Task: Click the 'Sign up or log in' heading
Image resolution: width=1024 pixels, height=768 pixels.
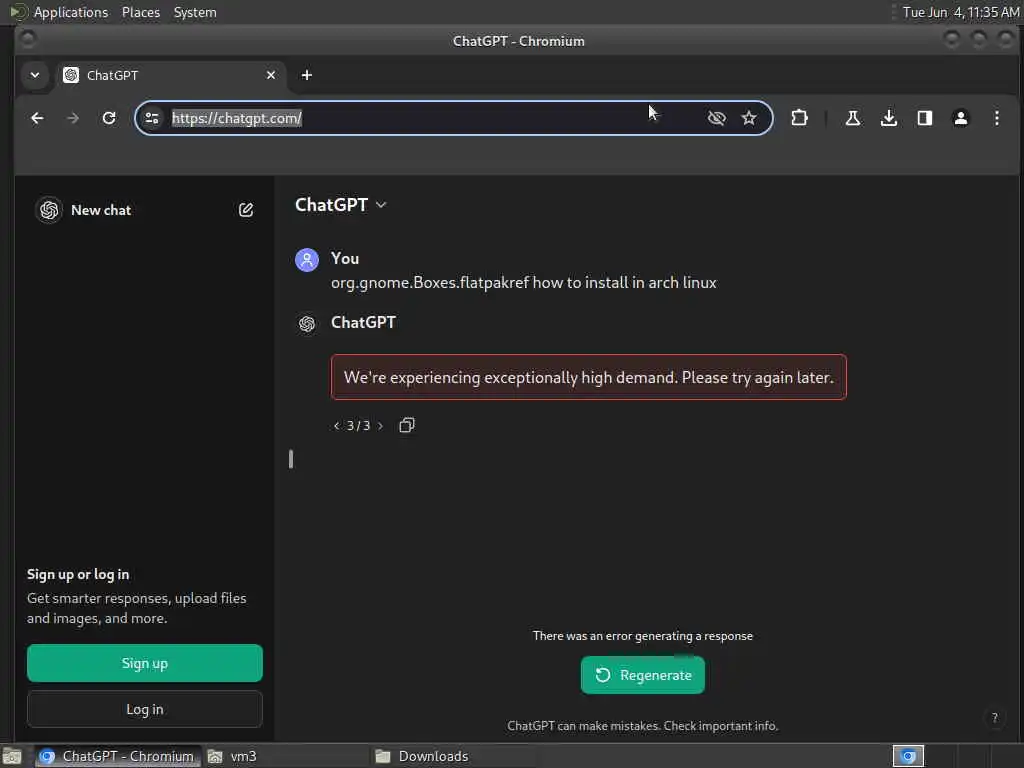Action: point(78,574)
